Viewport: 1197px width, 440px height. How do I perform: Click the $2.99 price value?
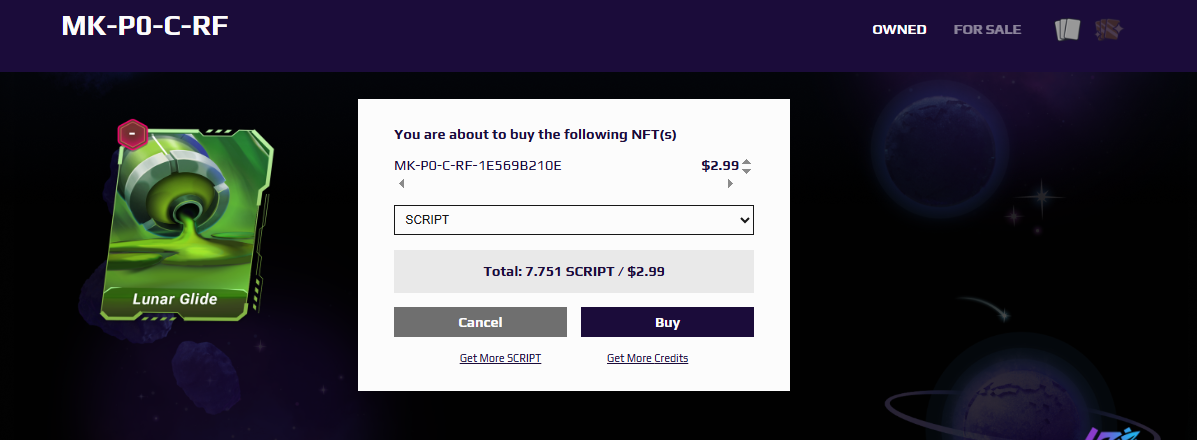tap(720, 165)
